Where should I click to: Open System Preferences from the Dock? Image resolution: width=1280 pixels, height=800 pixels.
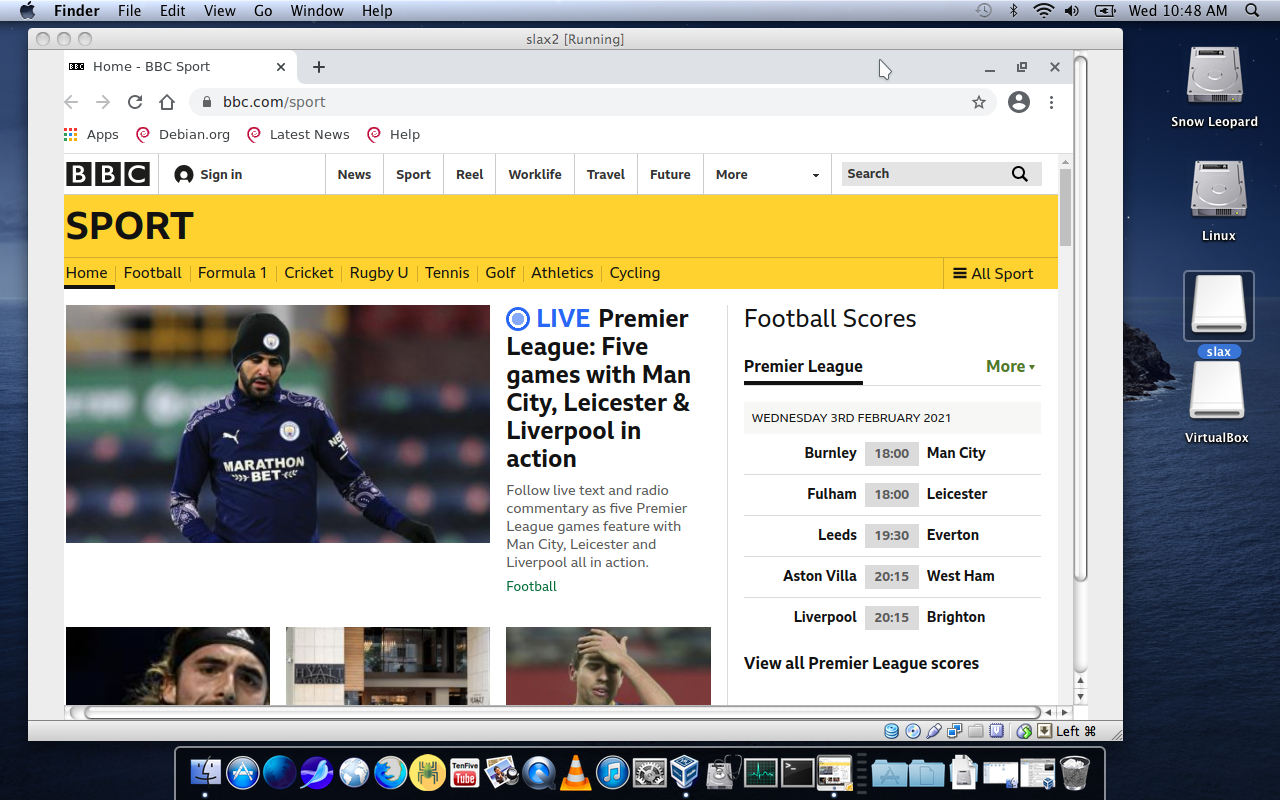(x=649, y=772)
